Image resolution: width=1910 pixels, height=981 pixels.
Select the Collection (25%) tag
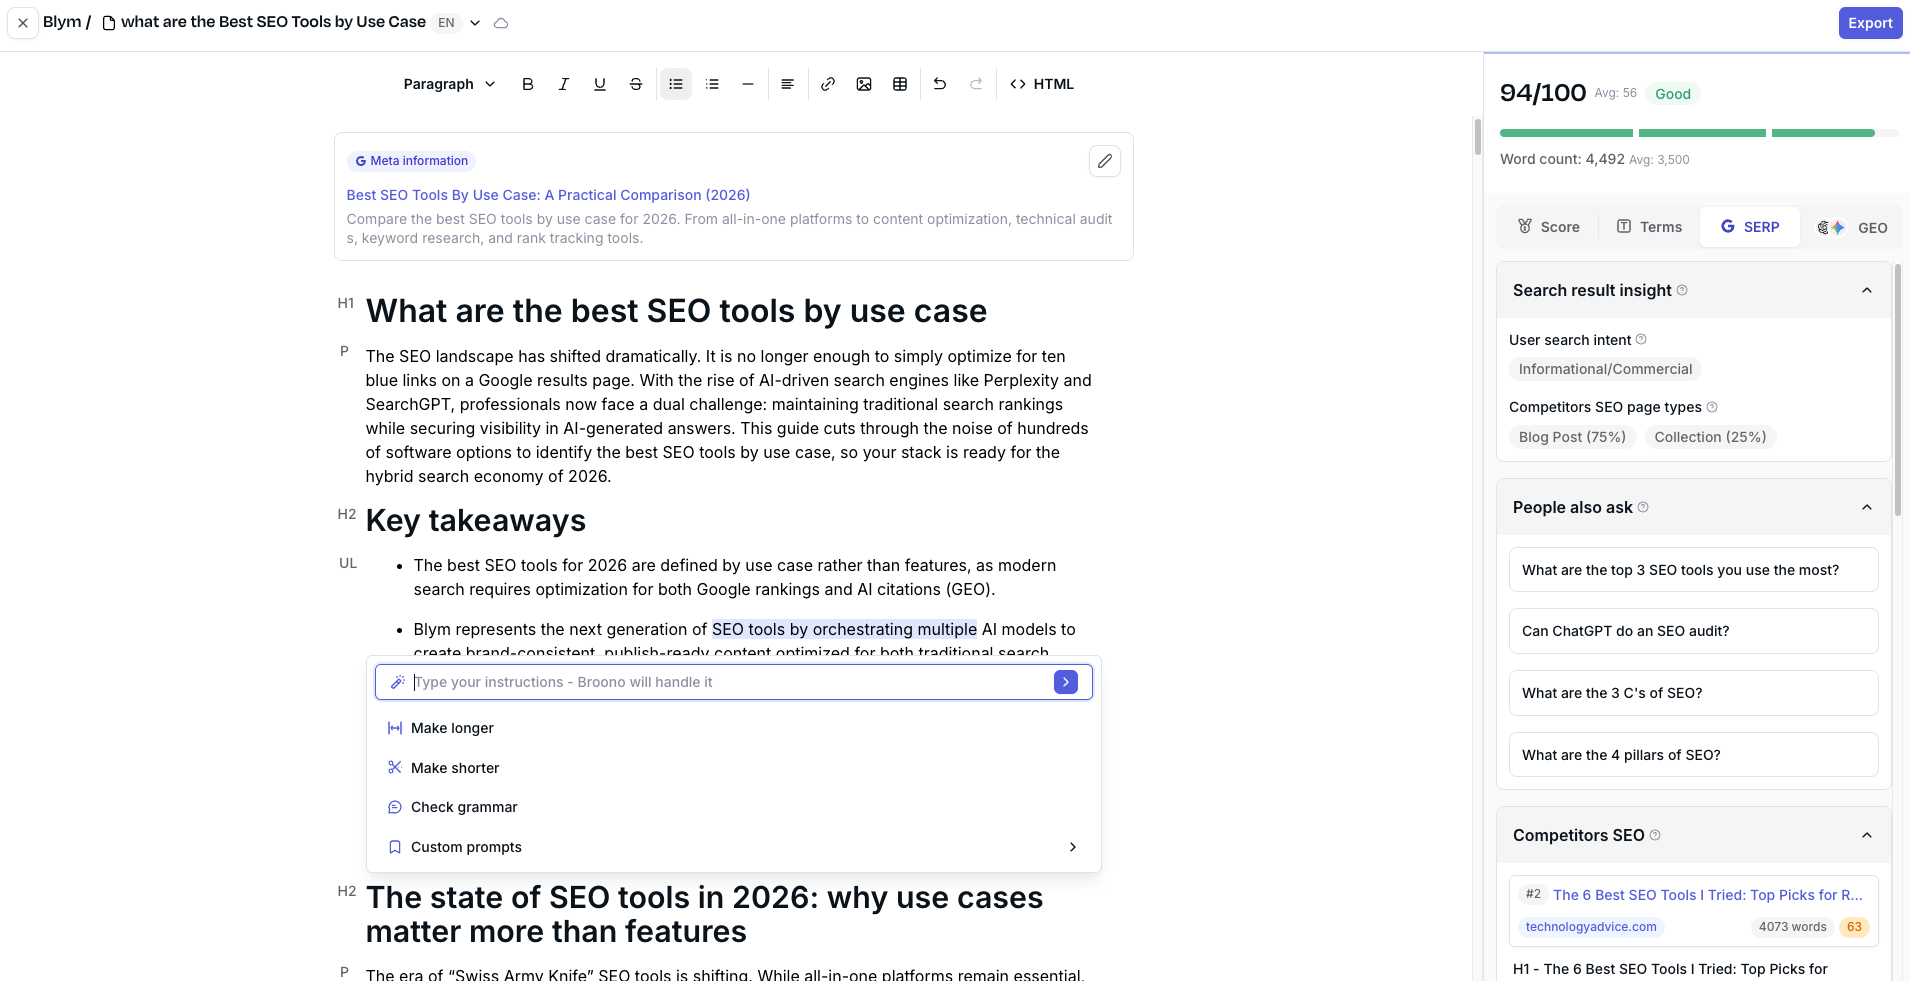[1710, 437]
